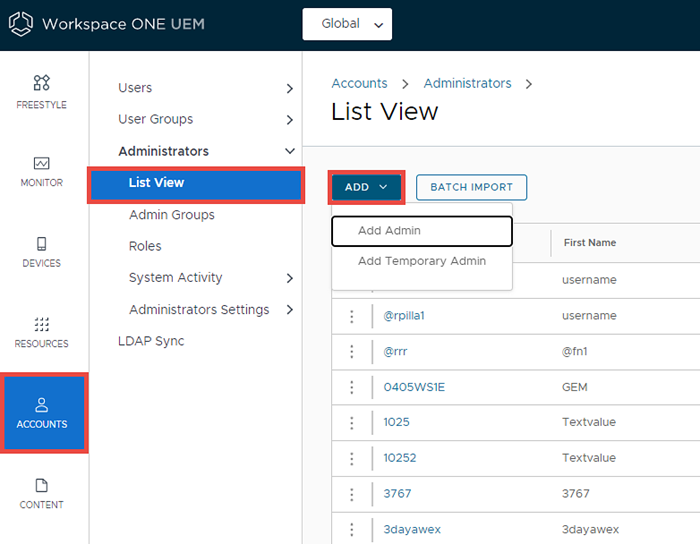Open the @rrr admin link
This screenshot has width=700, height=544.
[x=395, y=352]
